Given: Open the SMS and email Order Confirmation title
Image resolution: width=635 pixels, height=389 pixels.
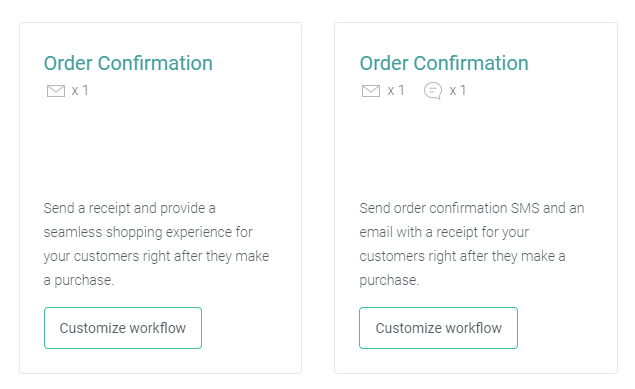Looking at the screenshot, I should coord(444,63).
